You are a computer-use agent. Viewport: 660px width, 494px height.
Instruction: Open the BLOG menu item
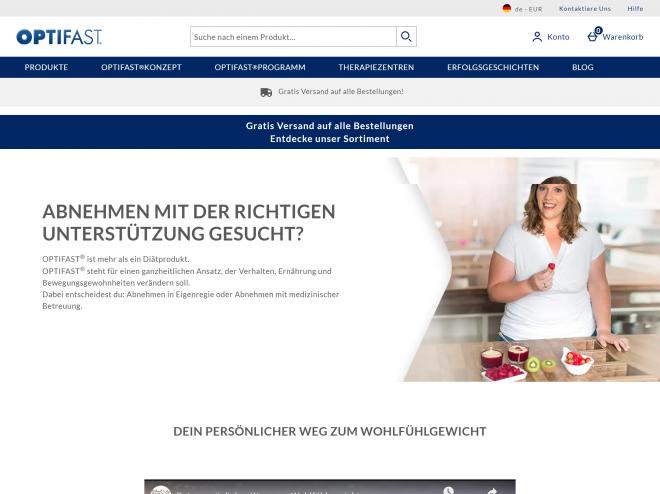tap(583, 67)
